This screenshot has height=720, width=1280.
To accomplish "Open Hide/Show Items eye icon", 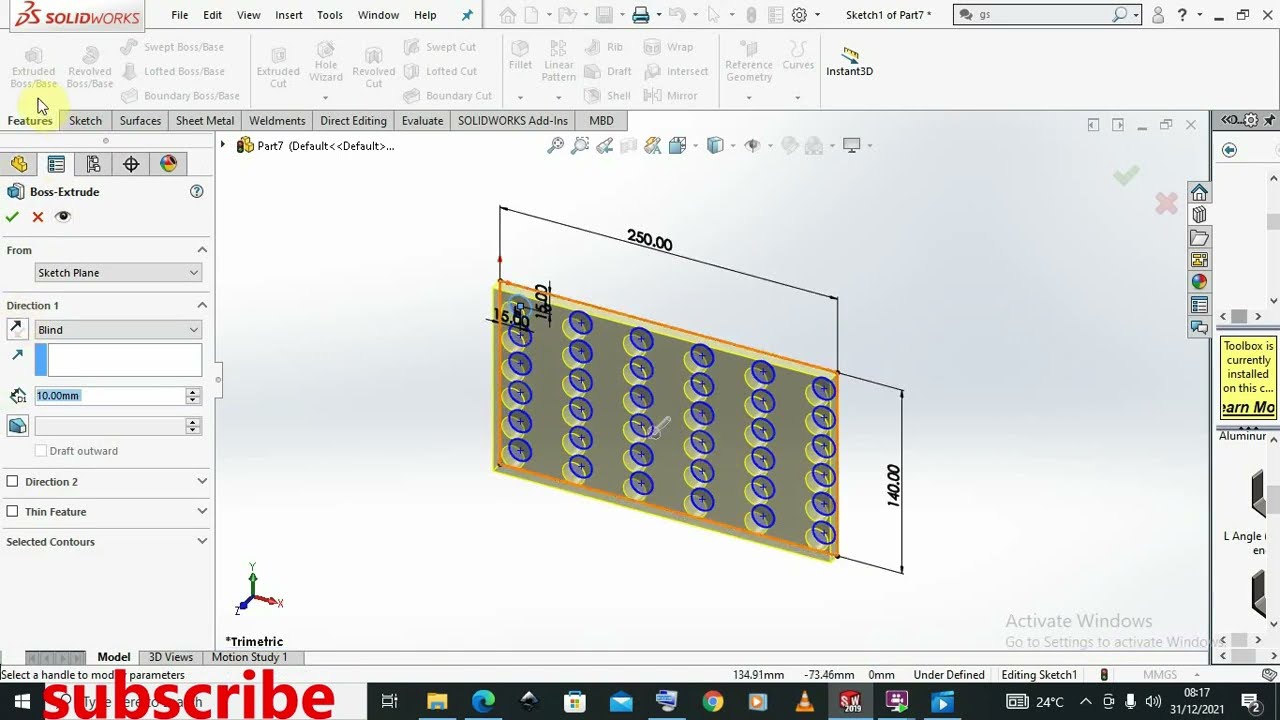I will (753, 146).
